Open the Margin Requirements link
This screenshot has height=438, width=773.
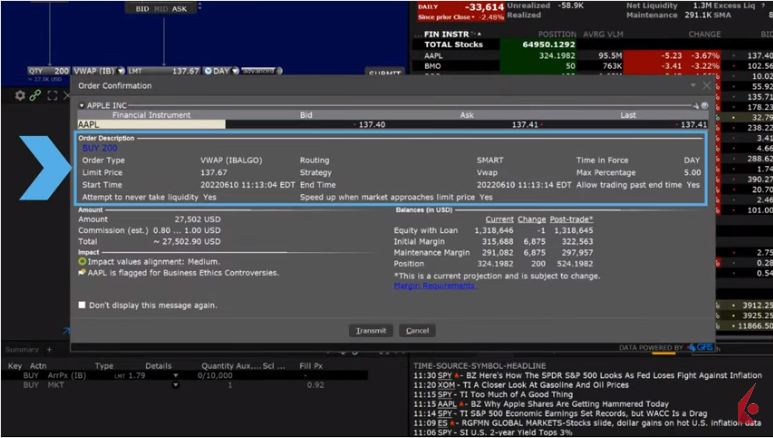tap(434, 286)
